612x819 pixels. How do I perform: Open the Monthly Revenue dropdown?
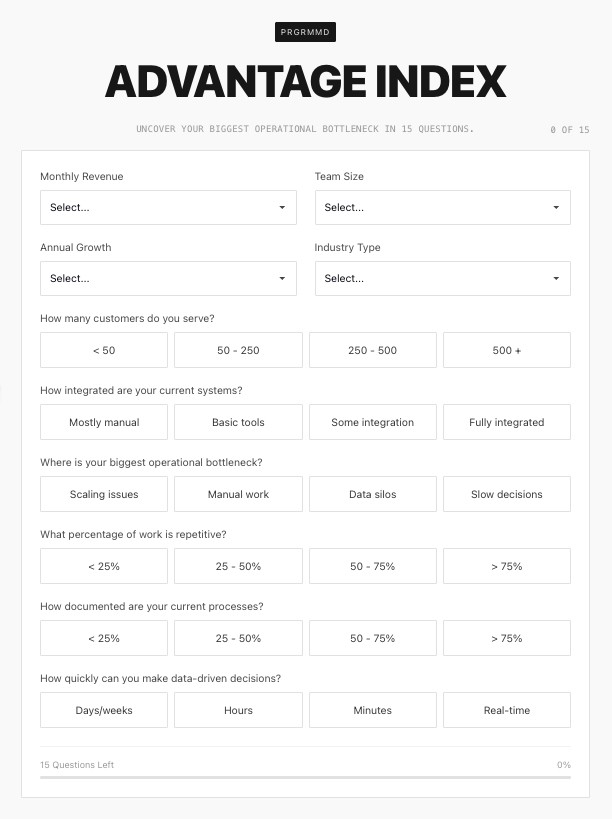pyautogui.click(x=168, y=208)
